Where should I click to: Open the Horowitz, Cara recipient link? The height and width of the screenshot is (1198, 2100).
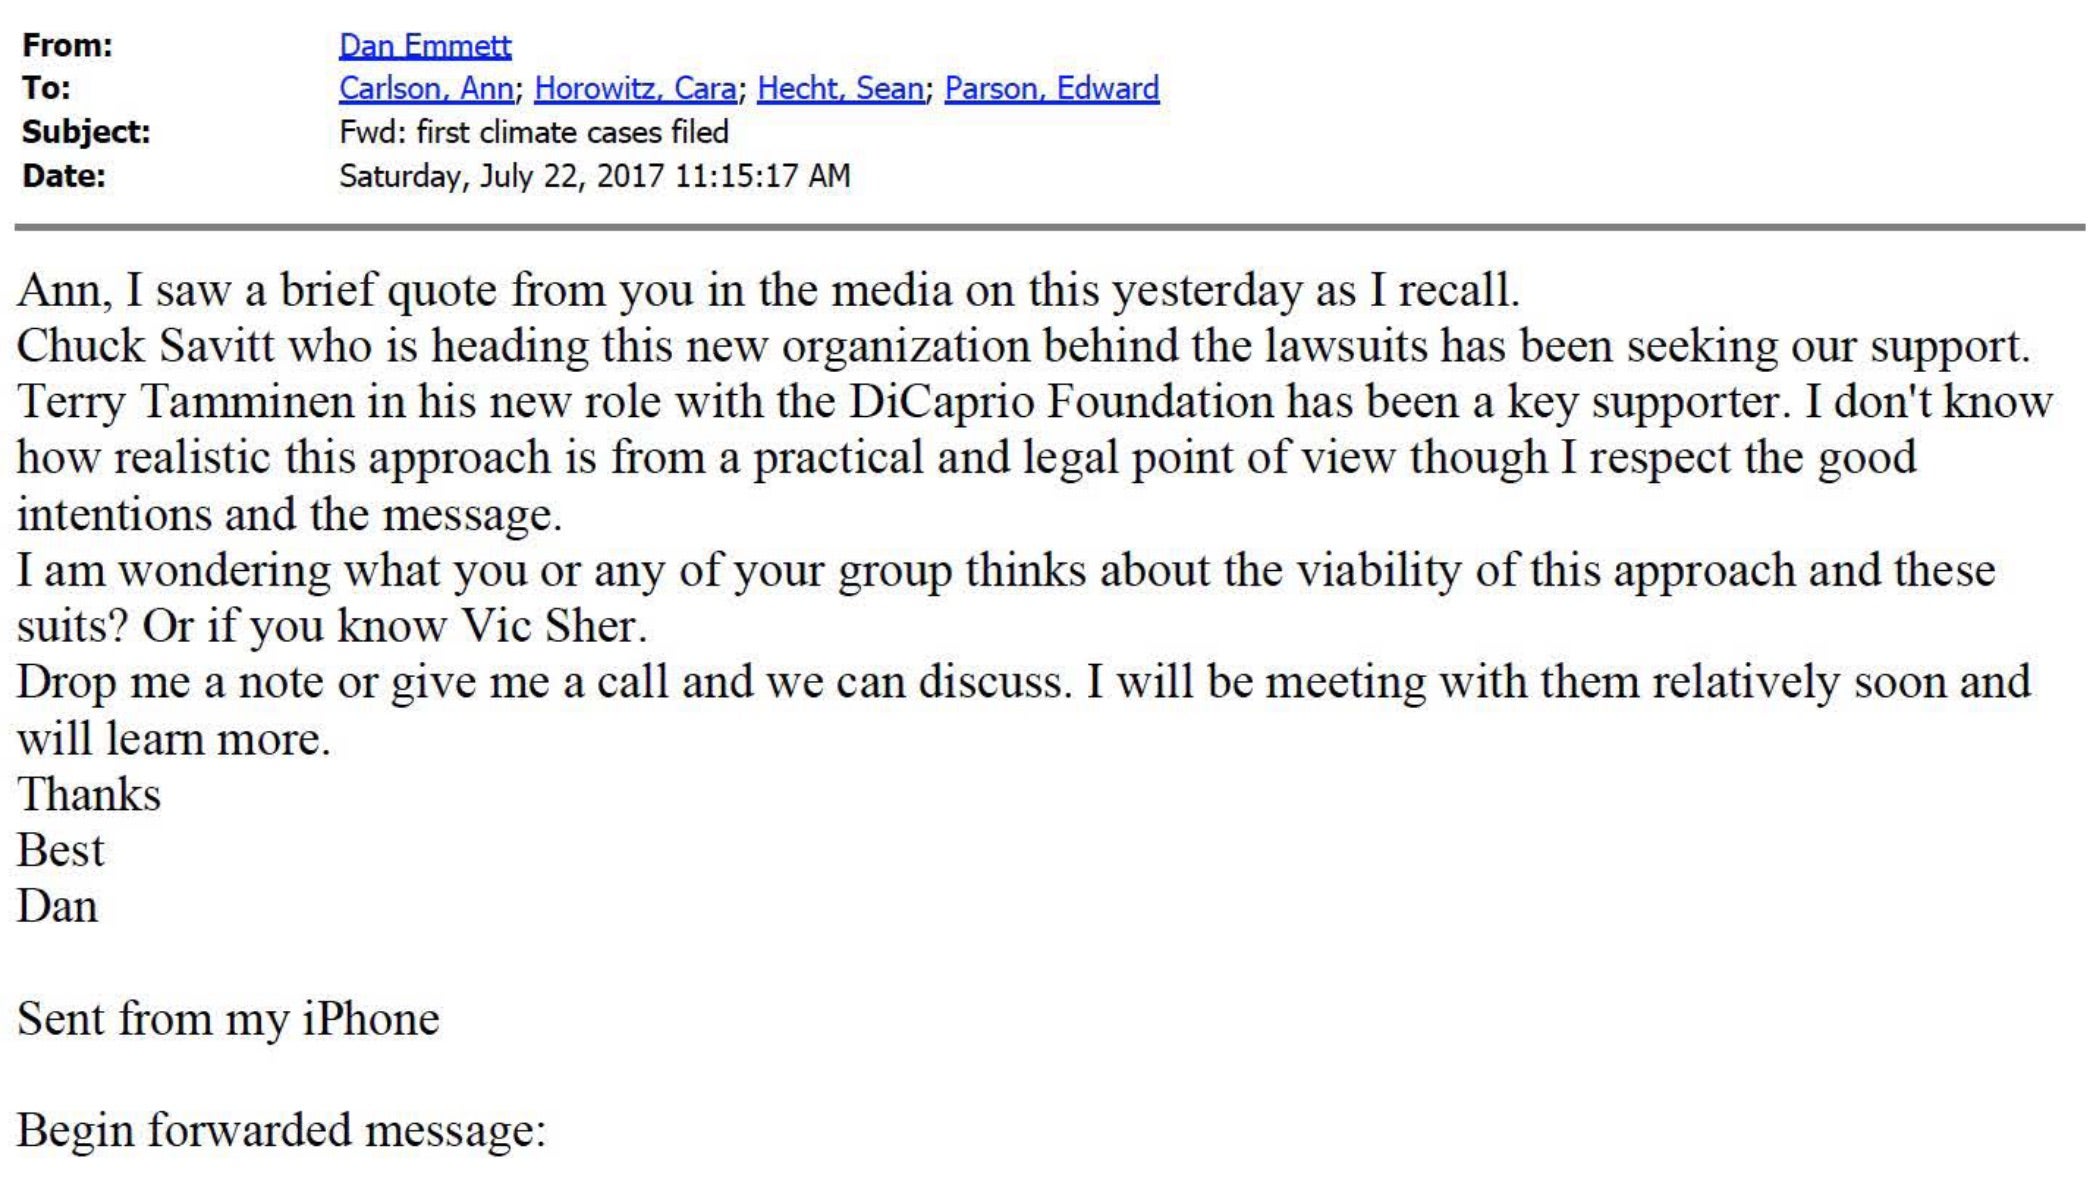click(x=635, y=88)
